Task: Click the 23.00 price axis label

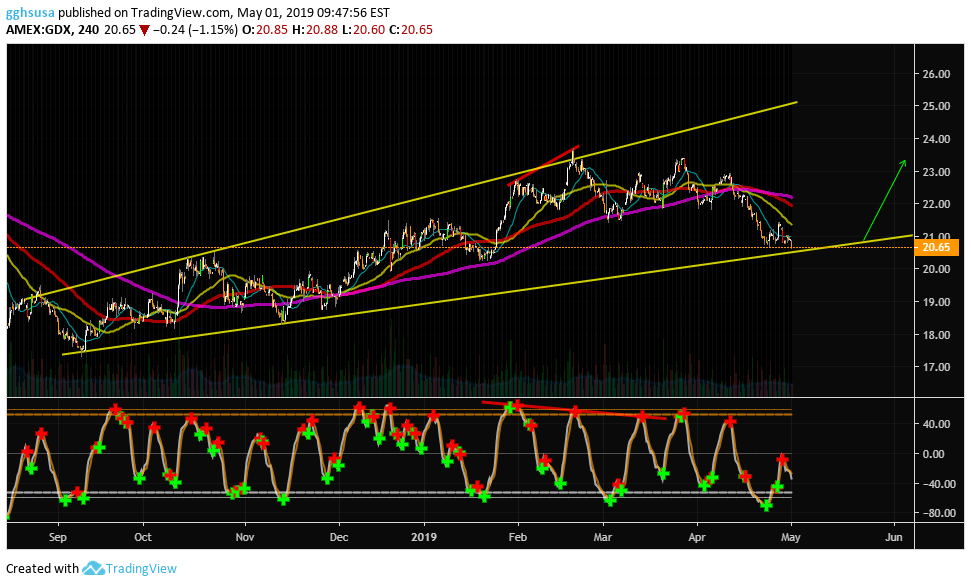Action: pos(936,172)
